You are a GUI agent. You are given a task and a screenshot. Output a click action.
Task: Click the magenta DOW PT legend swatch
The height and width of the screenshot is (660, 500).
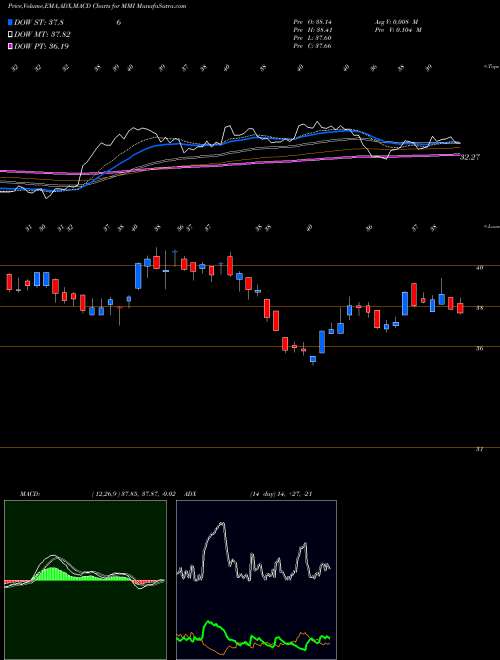(11, 47)
